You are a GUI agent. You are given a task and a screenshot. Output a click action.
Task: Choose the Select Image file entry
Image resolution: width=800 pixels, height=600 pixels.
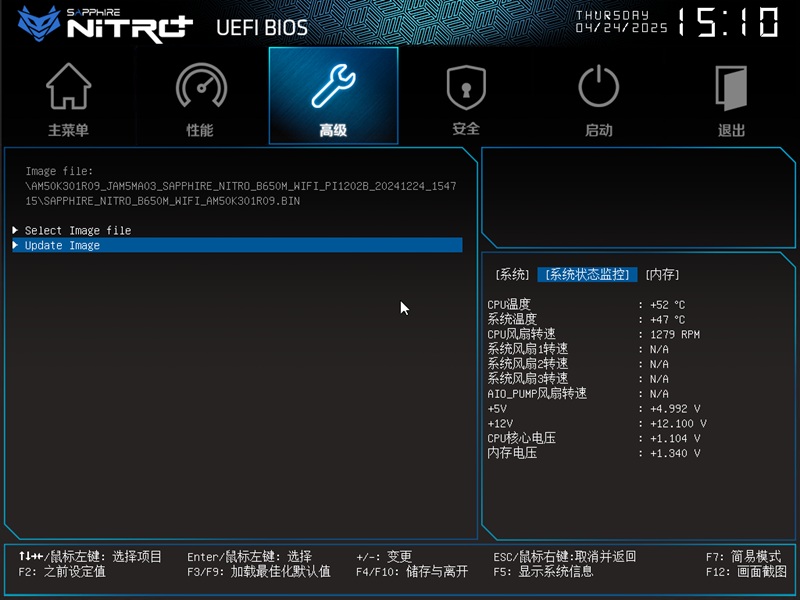[x=78, y=231]
